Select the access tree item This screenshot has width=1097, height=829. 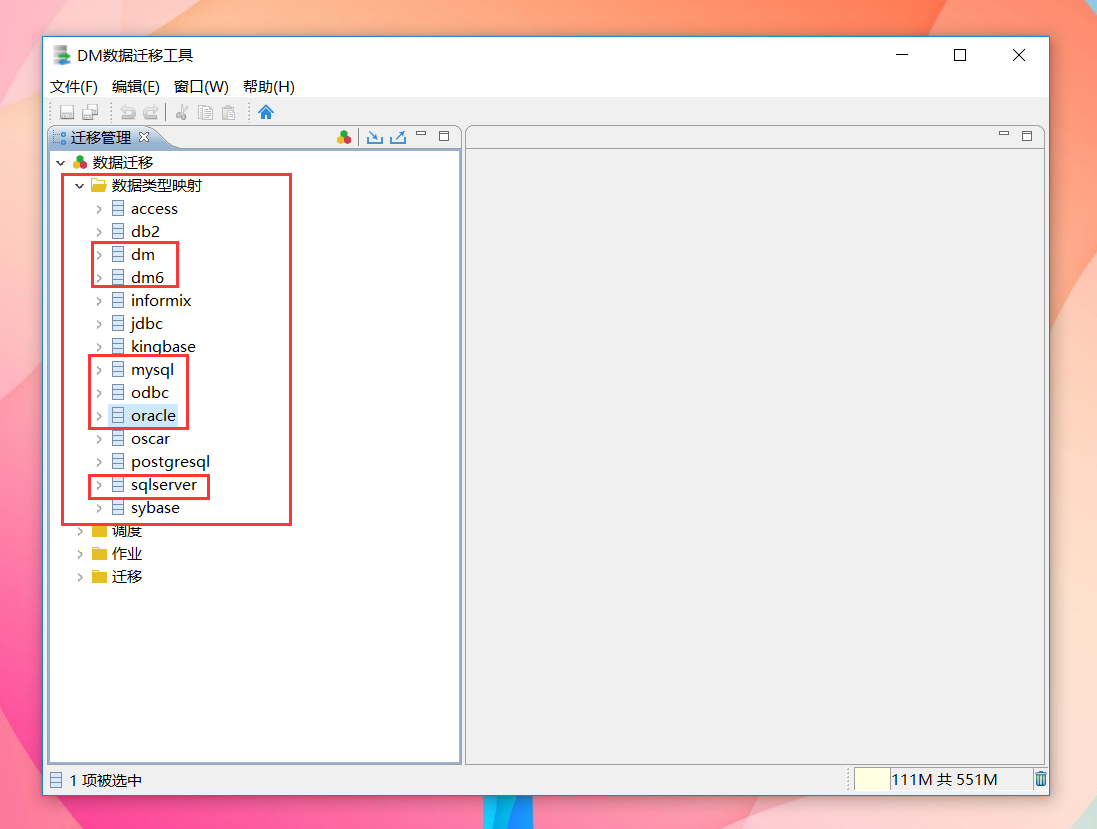(154, 209)
